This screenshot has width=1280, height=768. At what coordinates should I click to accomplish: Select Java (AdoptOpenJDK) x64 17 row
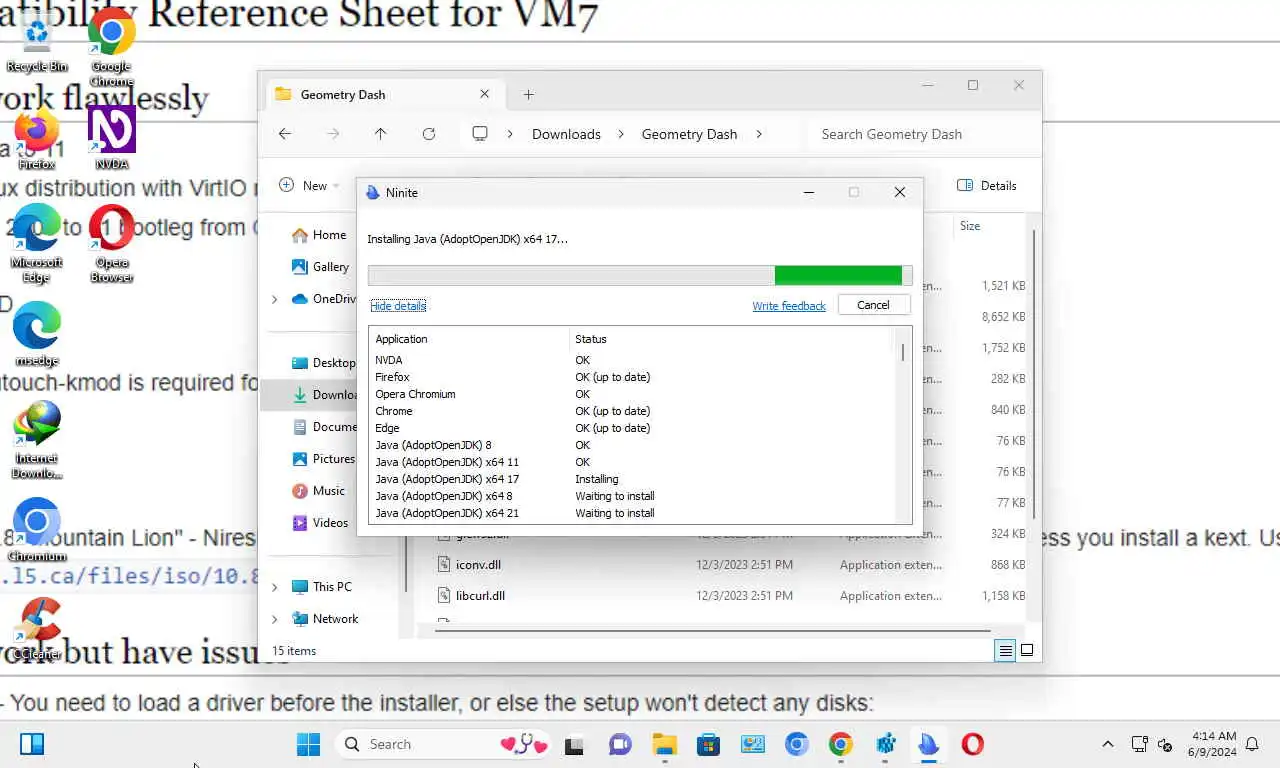[x=632, y=479]
